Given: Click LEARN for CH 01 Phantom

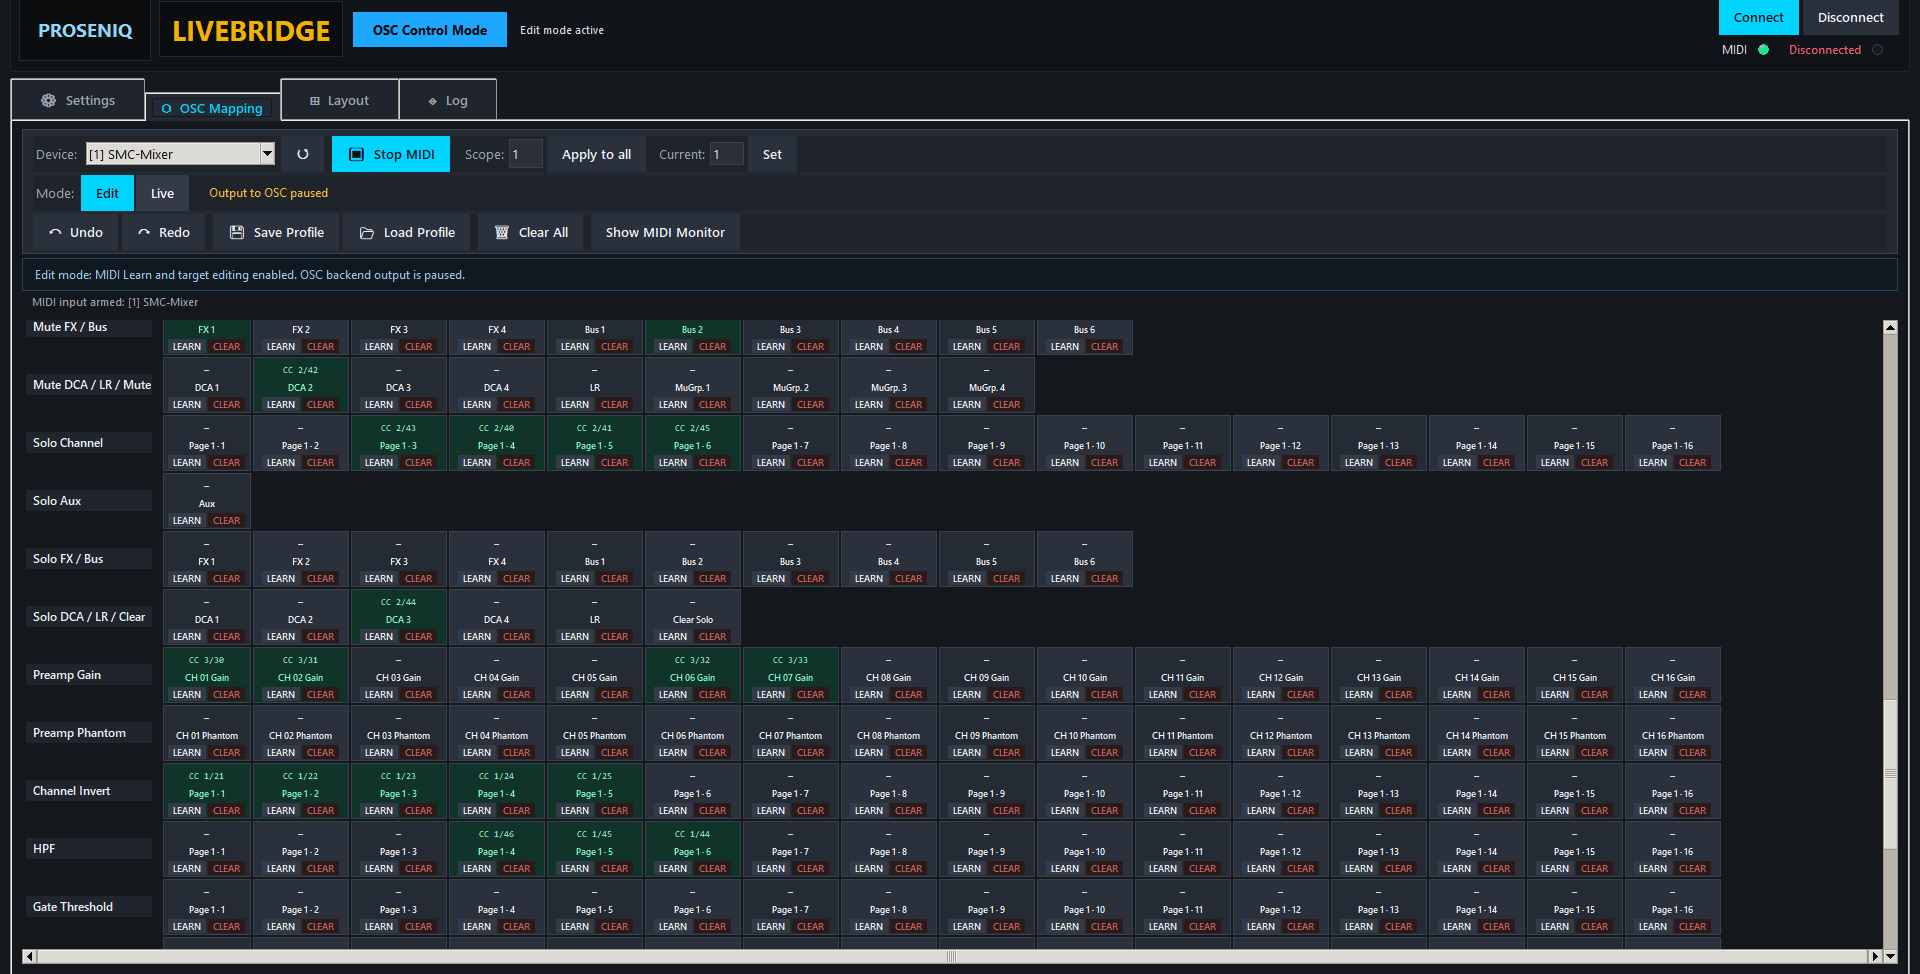Looking at the screenshot, I should click(187, 753).
